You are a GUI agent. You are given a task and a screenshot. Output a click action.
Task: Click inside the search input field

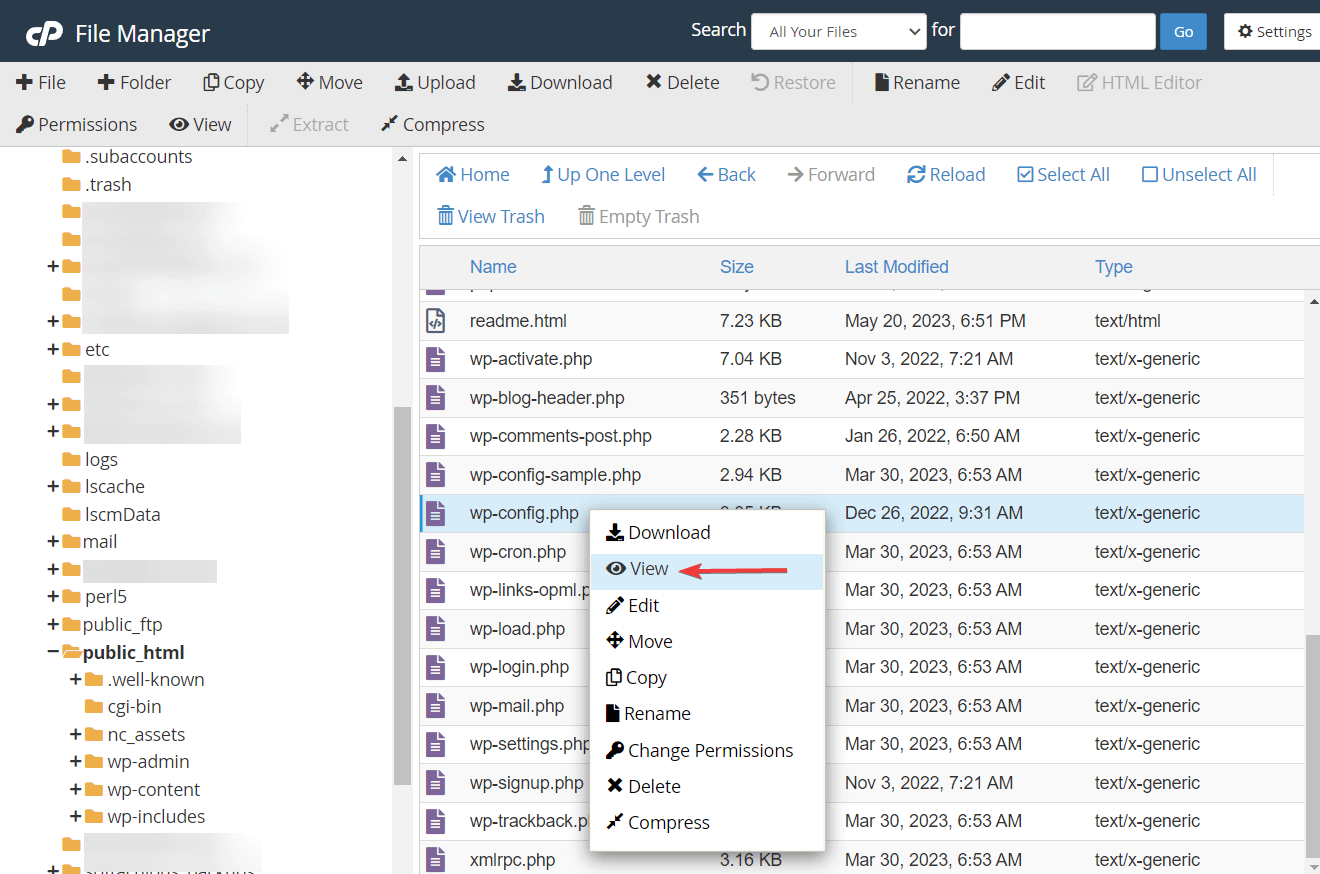tap(1057, 31)
